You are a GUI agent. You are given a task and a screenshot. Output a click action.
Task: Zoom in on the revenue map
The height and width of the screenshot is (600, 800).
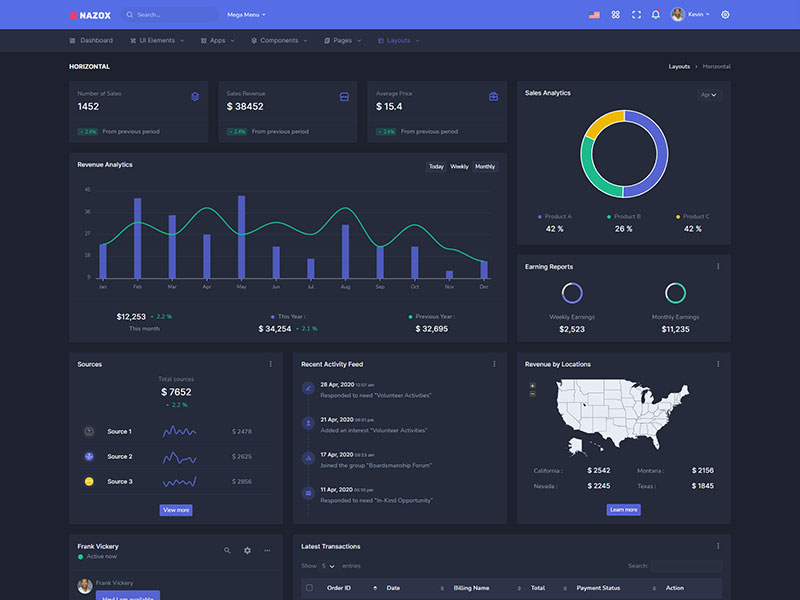[532, 385]
